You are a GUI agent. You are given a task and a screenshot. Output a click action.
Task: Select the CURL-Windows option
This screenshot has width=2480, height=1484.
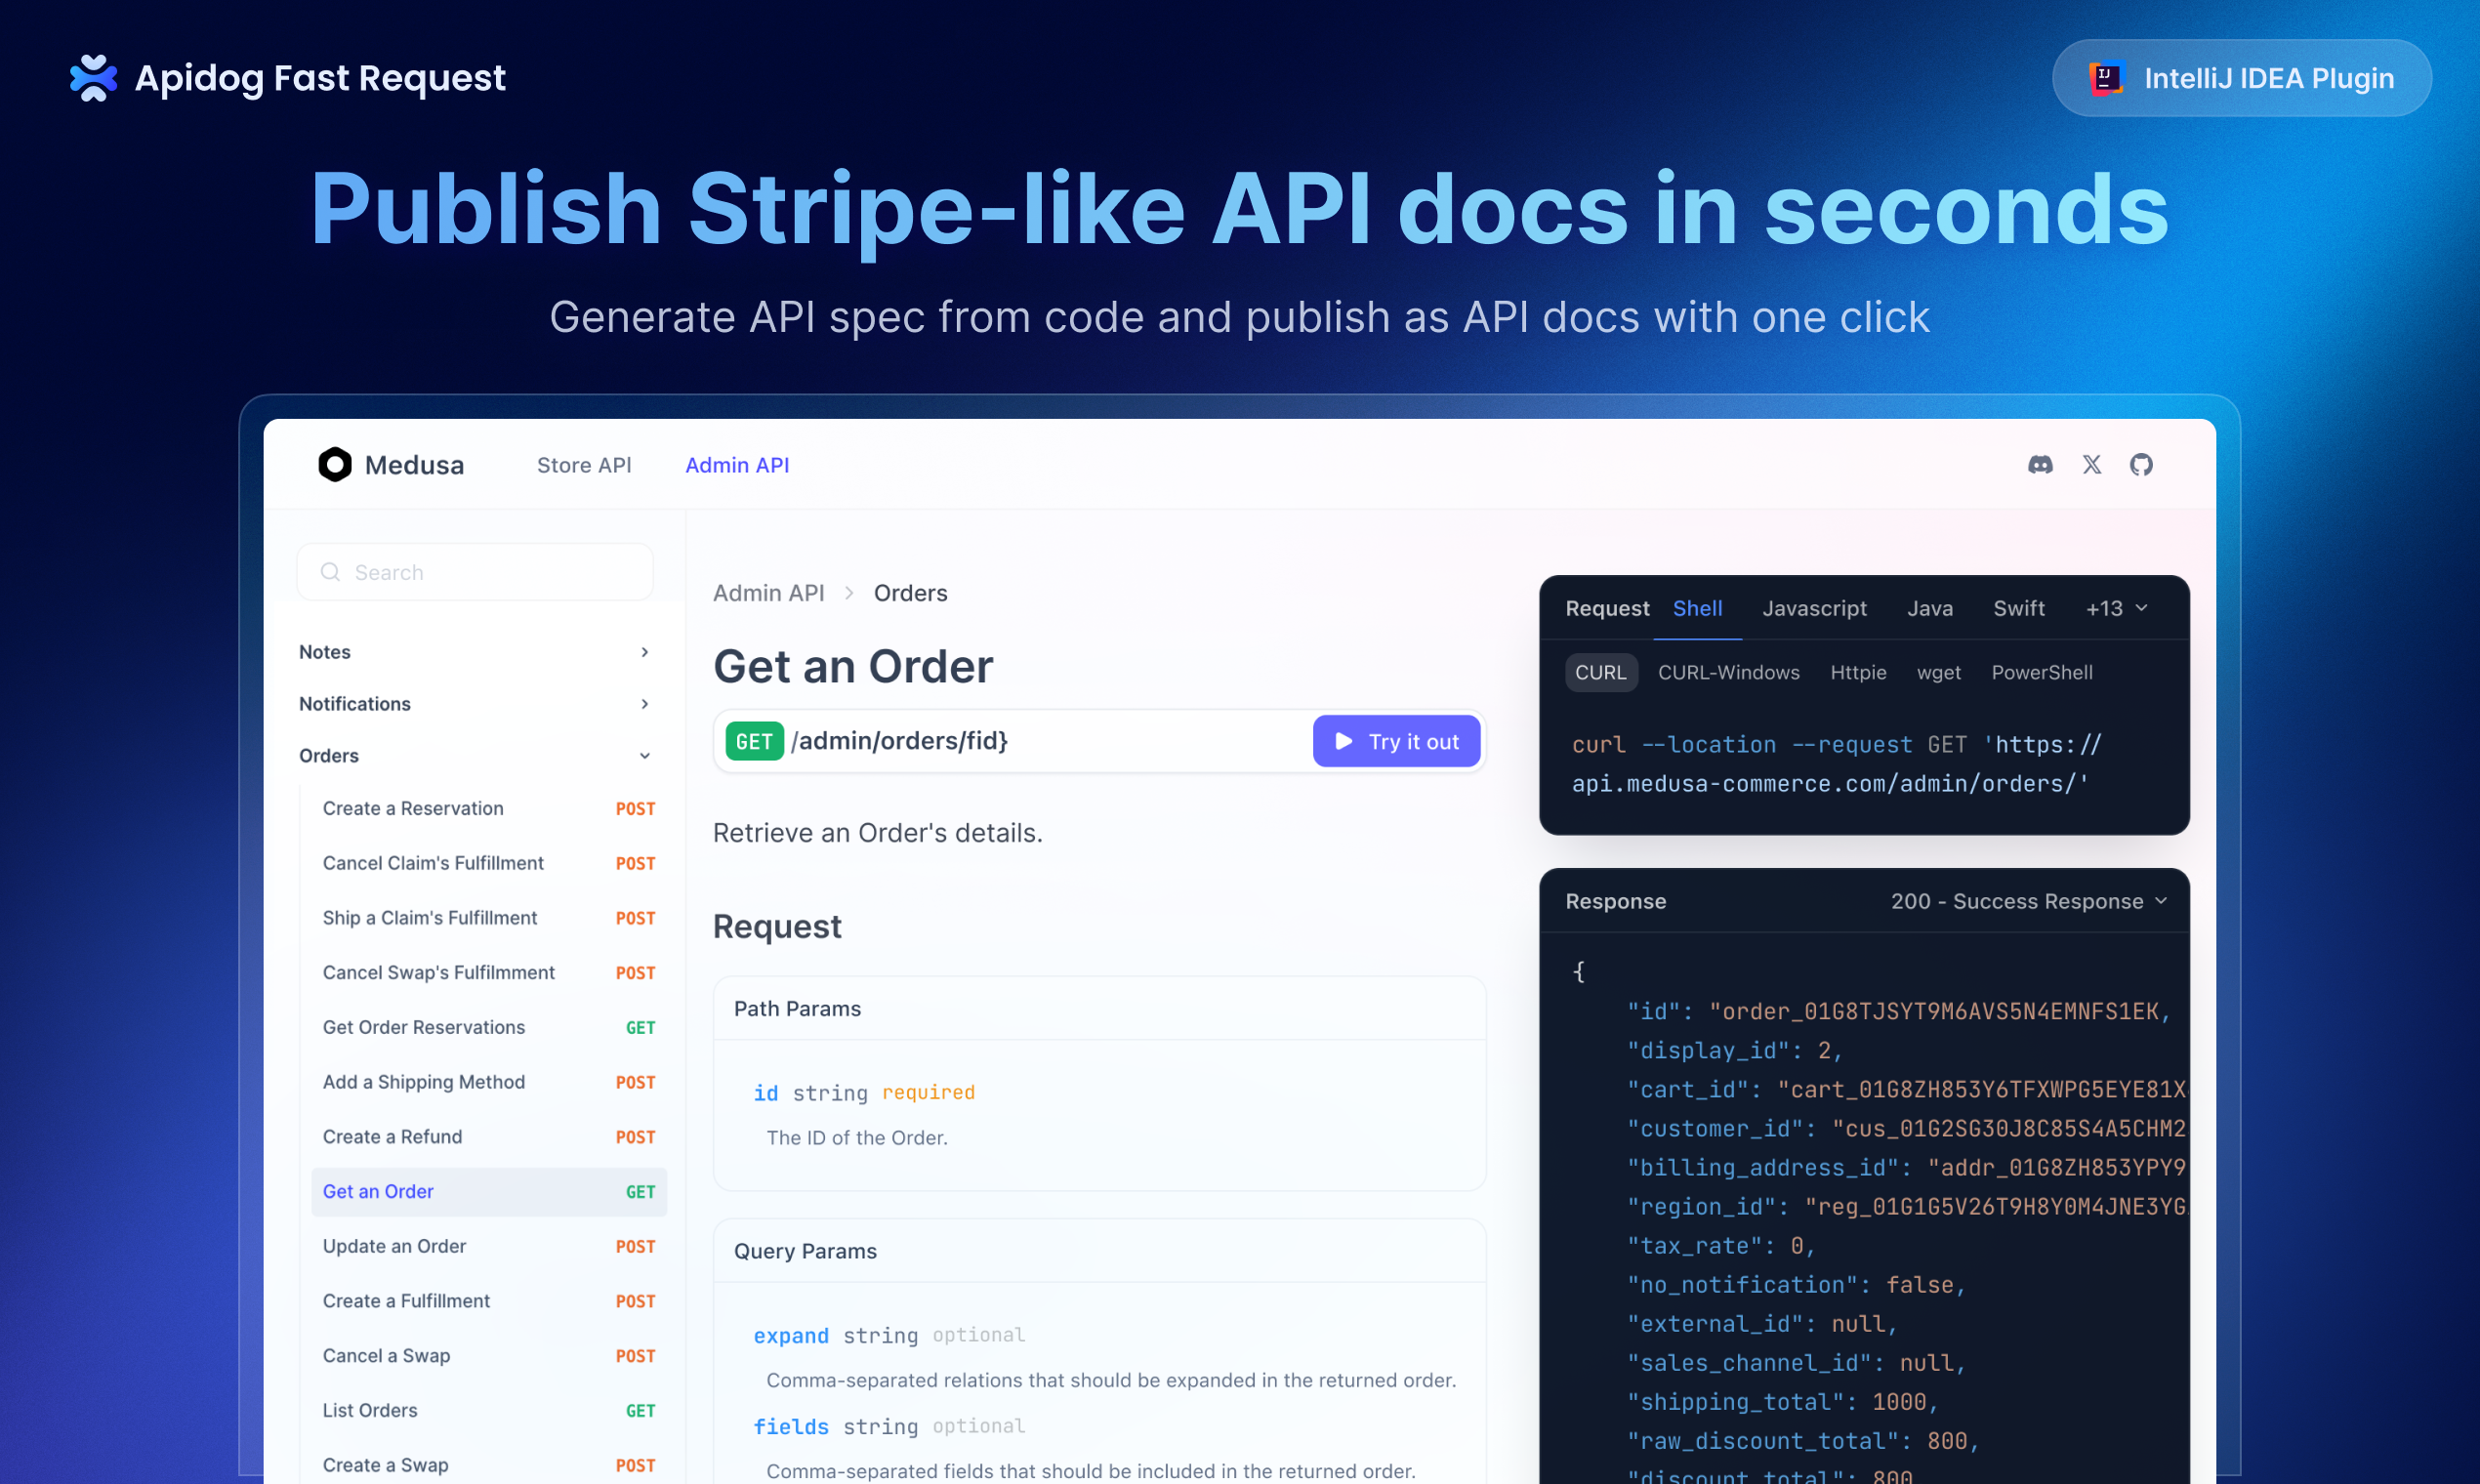click(x=1728, y=673)
